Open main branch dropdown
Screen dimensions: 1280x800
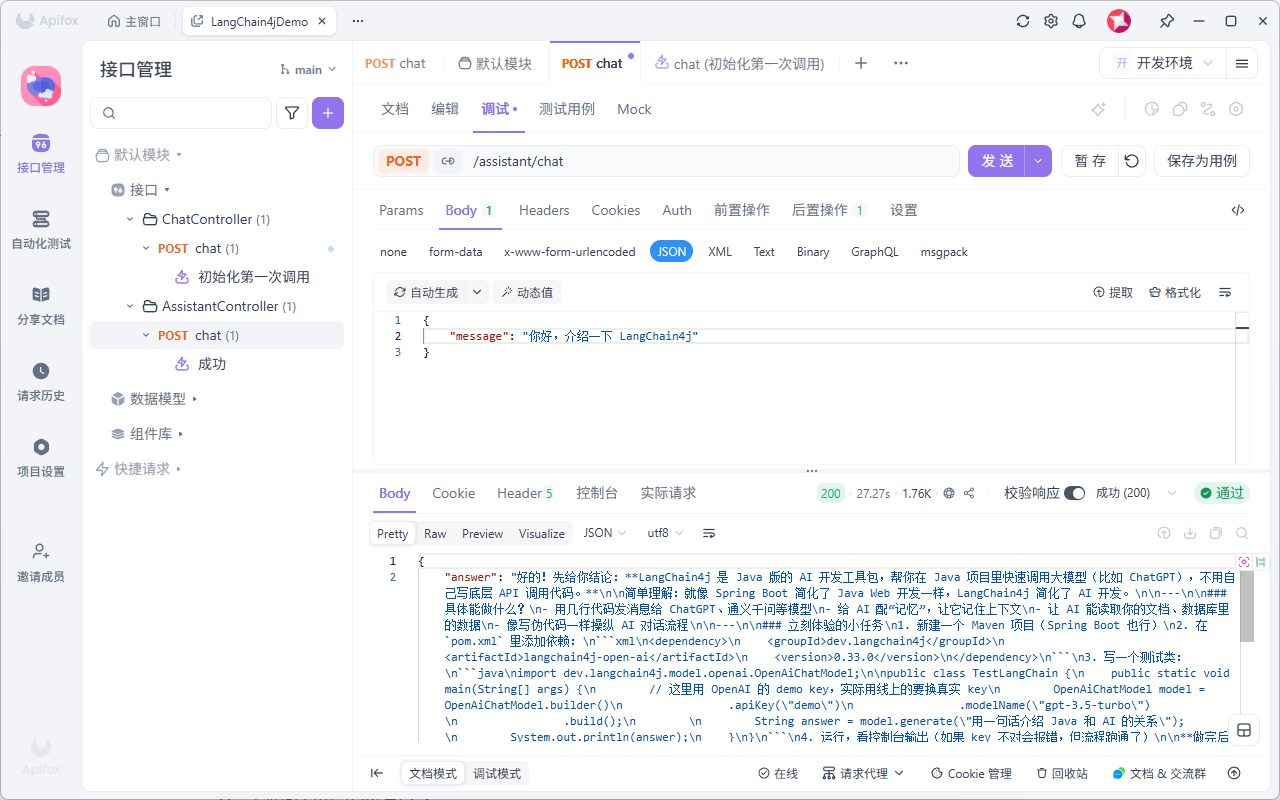point(308,69)
